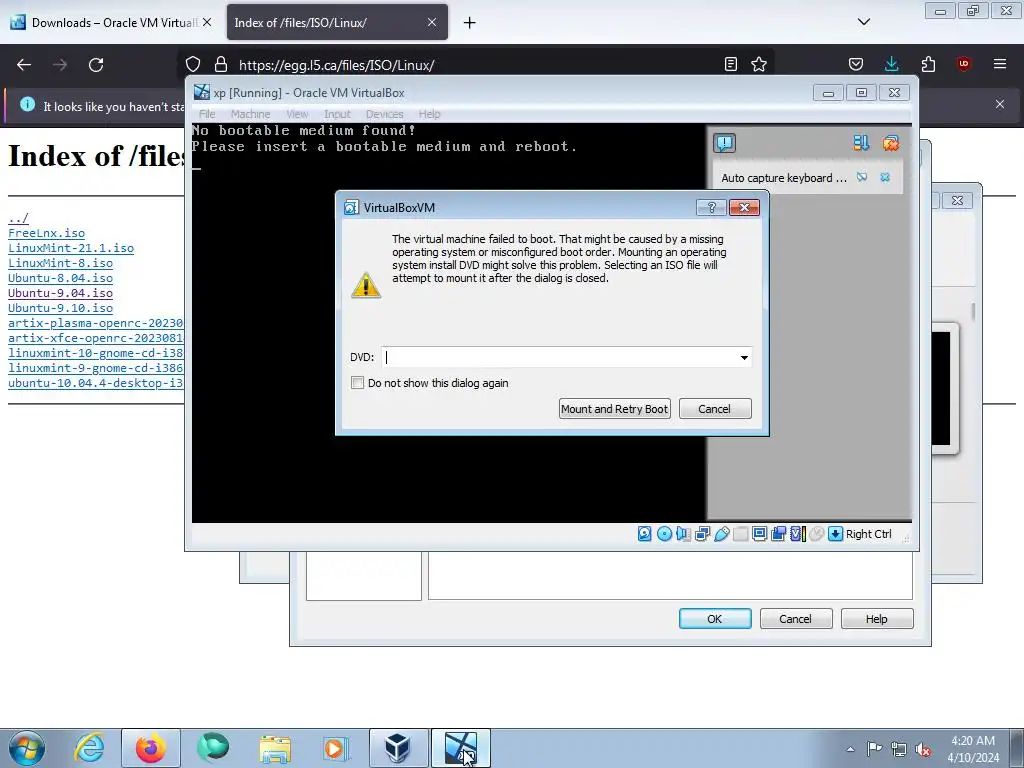Open the FreeLnx.iso link
The width and height of the screenshot is (1024, 768).
tap(46, 233)
